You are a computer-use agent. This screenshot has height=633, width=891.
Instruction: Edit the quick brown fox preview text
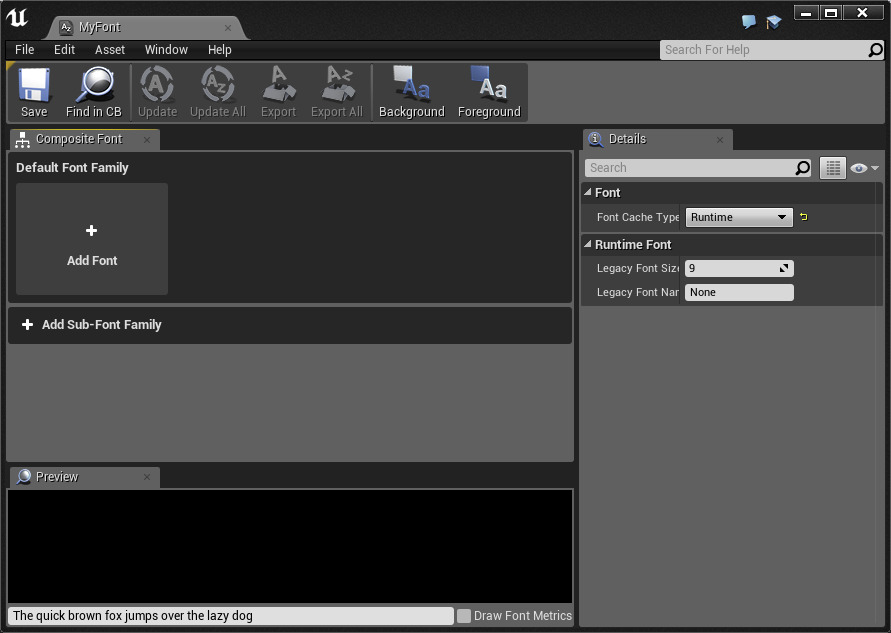[x=231, y=616]
